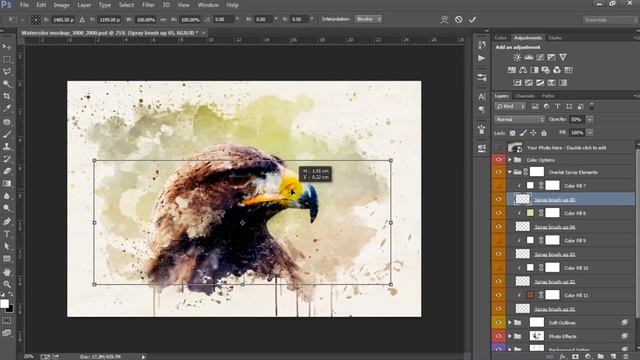Create a new group folder icon
640x360 pixels.
tap(600, 356)
